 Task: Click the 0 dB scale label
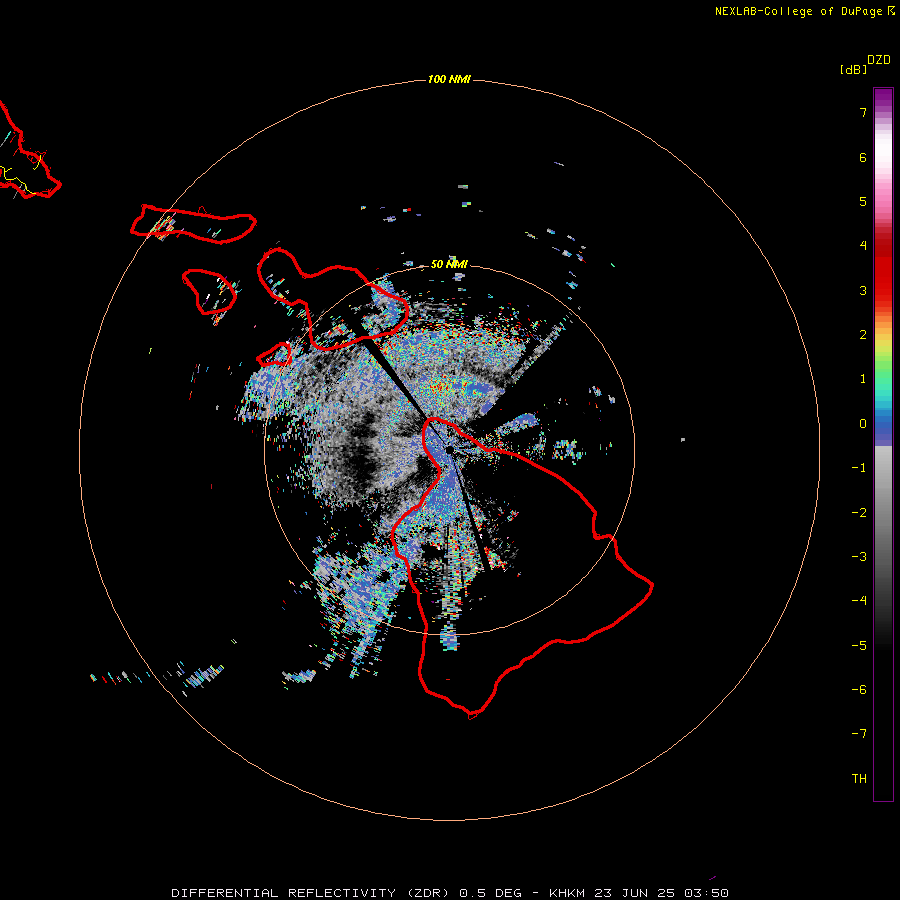pos(863,424)
